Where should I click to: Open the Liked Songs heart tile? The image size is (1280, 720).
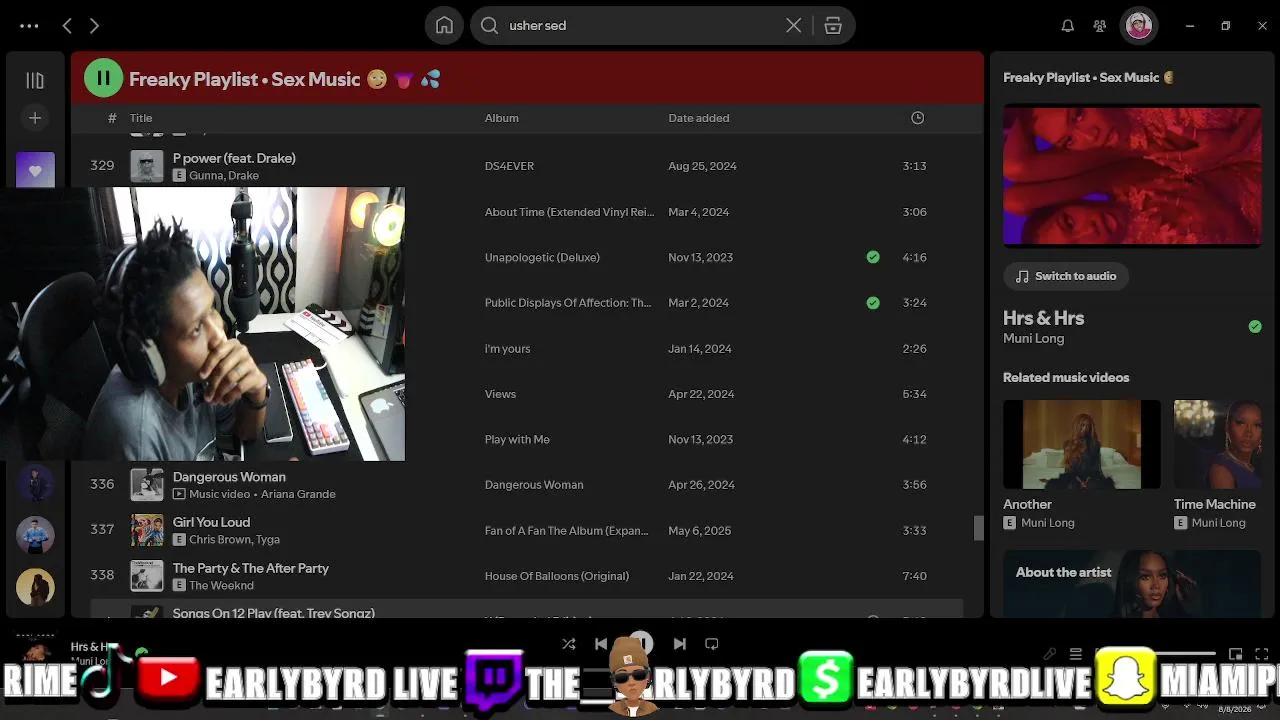tap(35, 170)
